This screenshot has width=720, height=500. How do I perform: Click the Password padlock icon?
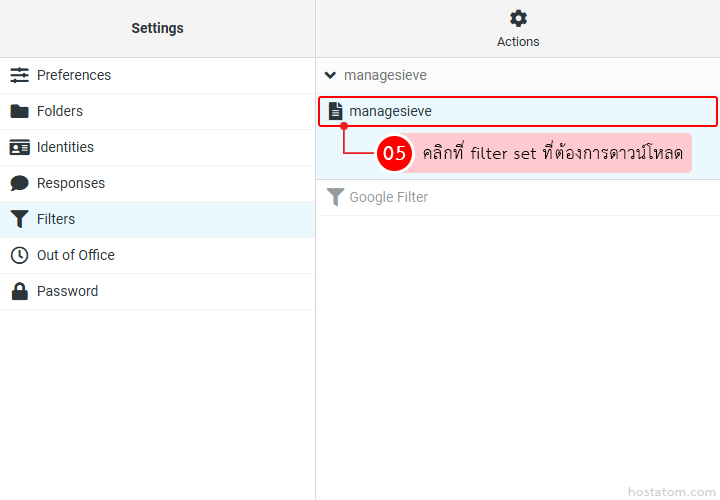pos(19,291)
